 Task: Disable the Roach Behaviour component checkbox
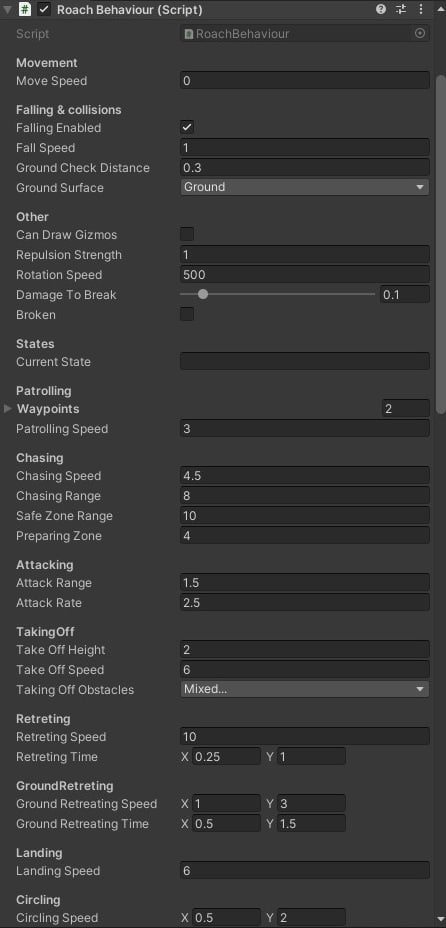(x=44, y=9)
